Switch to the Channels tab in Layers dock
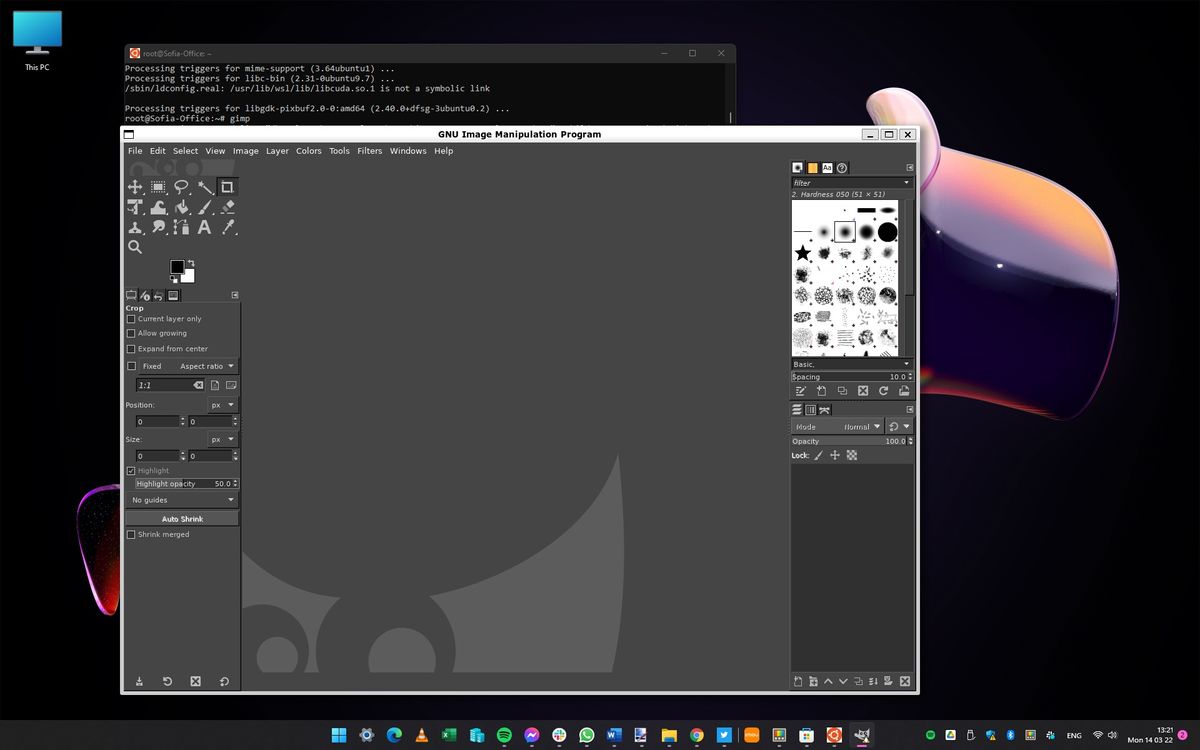This screenshot has height=750, width=1200. [x=811, y=409]
